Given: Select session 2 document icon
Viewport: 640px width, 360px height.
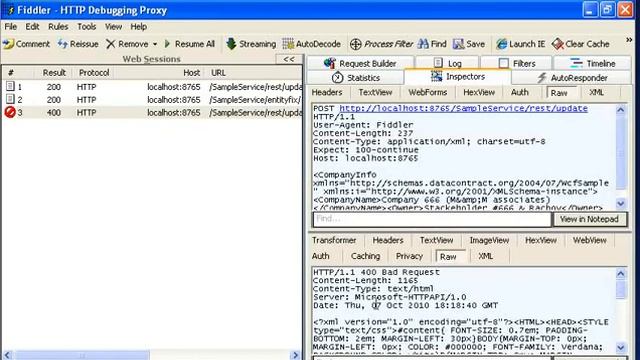Looking at the screenshot, I should [x=10, y=99].
